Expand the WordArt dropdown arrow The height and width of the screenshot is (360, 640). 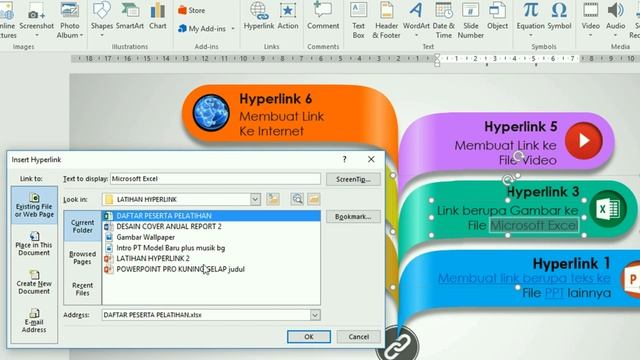(416, 36)
